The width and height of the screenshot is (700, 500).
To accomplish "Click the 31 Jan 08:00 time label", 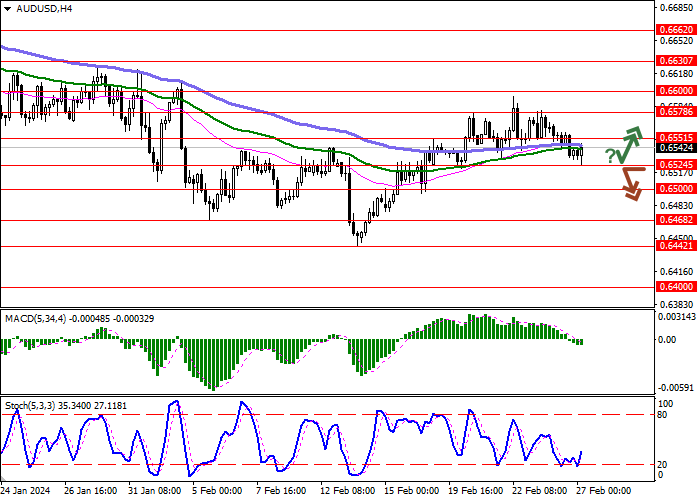I will tap(154, 491).
